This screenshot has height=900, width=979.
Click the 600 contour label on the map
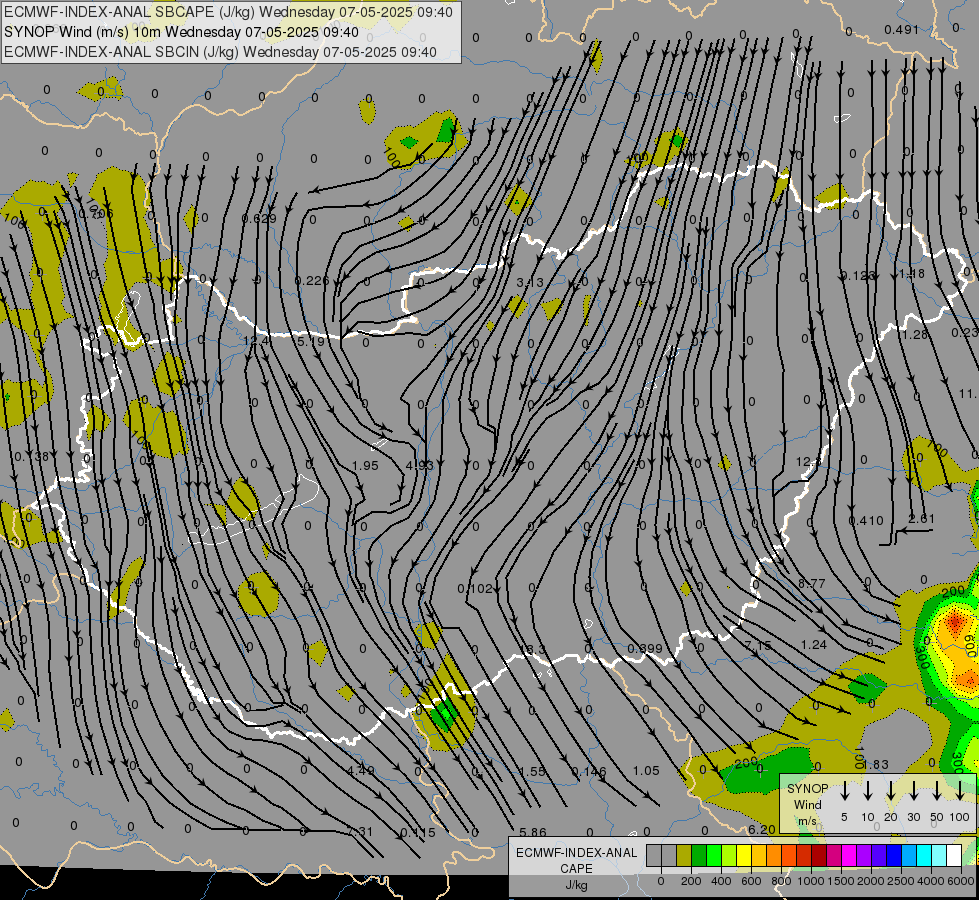(970, 647)
